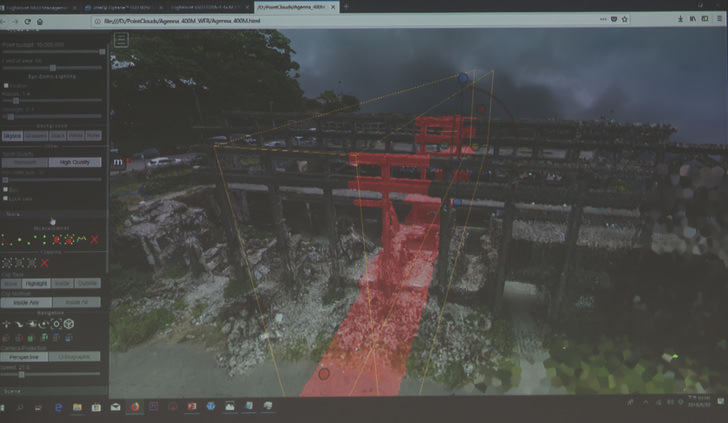Select the screen box clip tool
The width and height of the screenshot is (728, 423).
(32, 263)
